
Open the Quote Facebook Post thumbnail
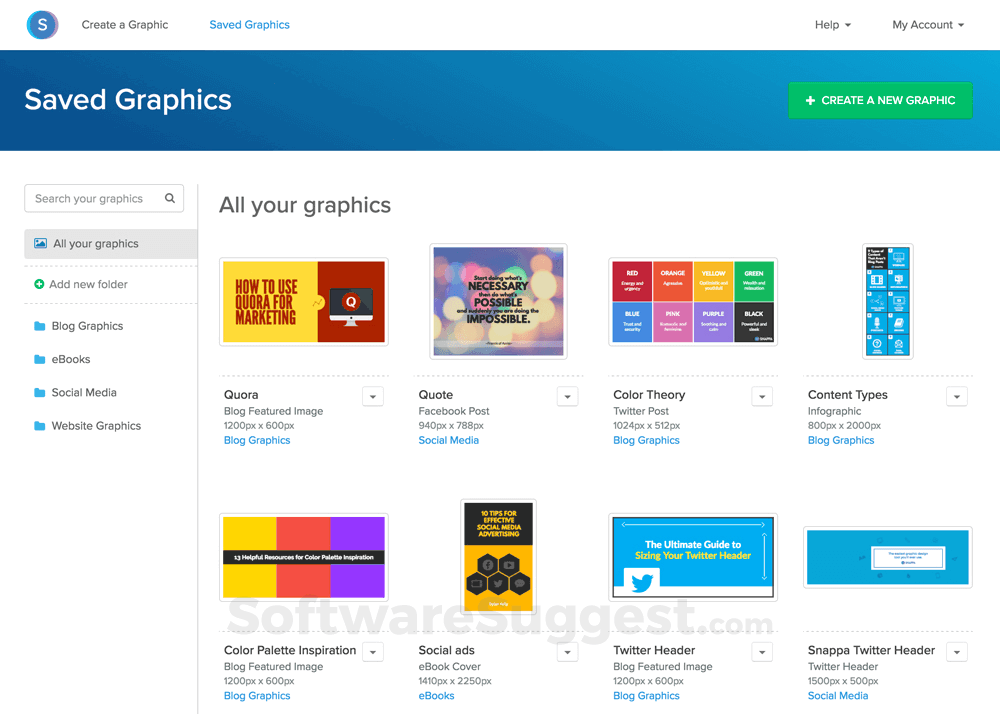click(x=498, y=301)
